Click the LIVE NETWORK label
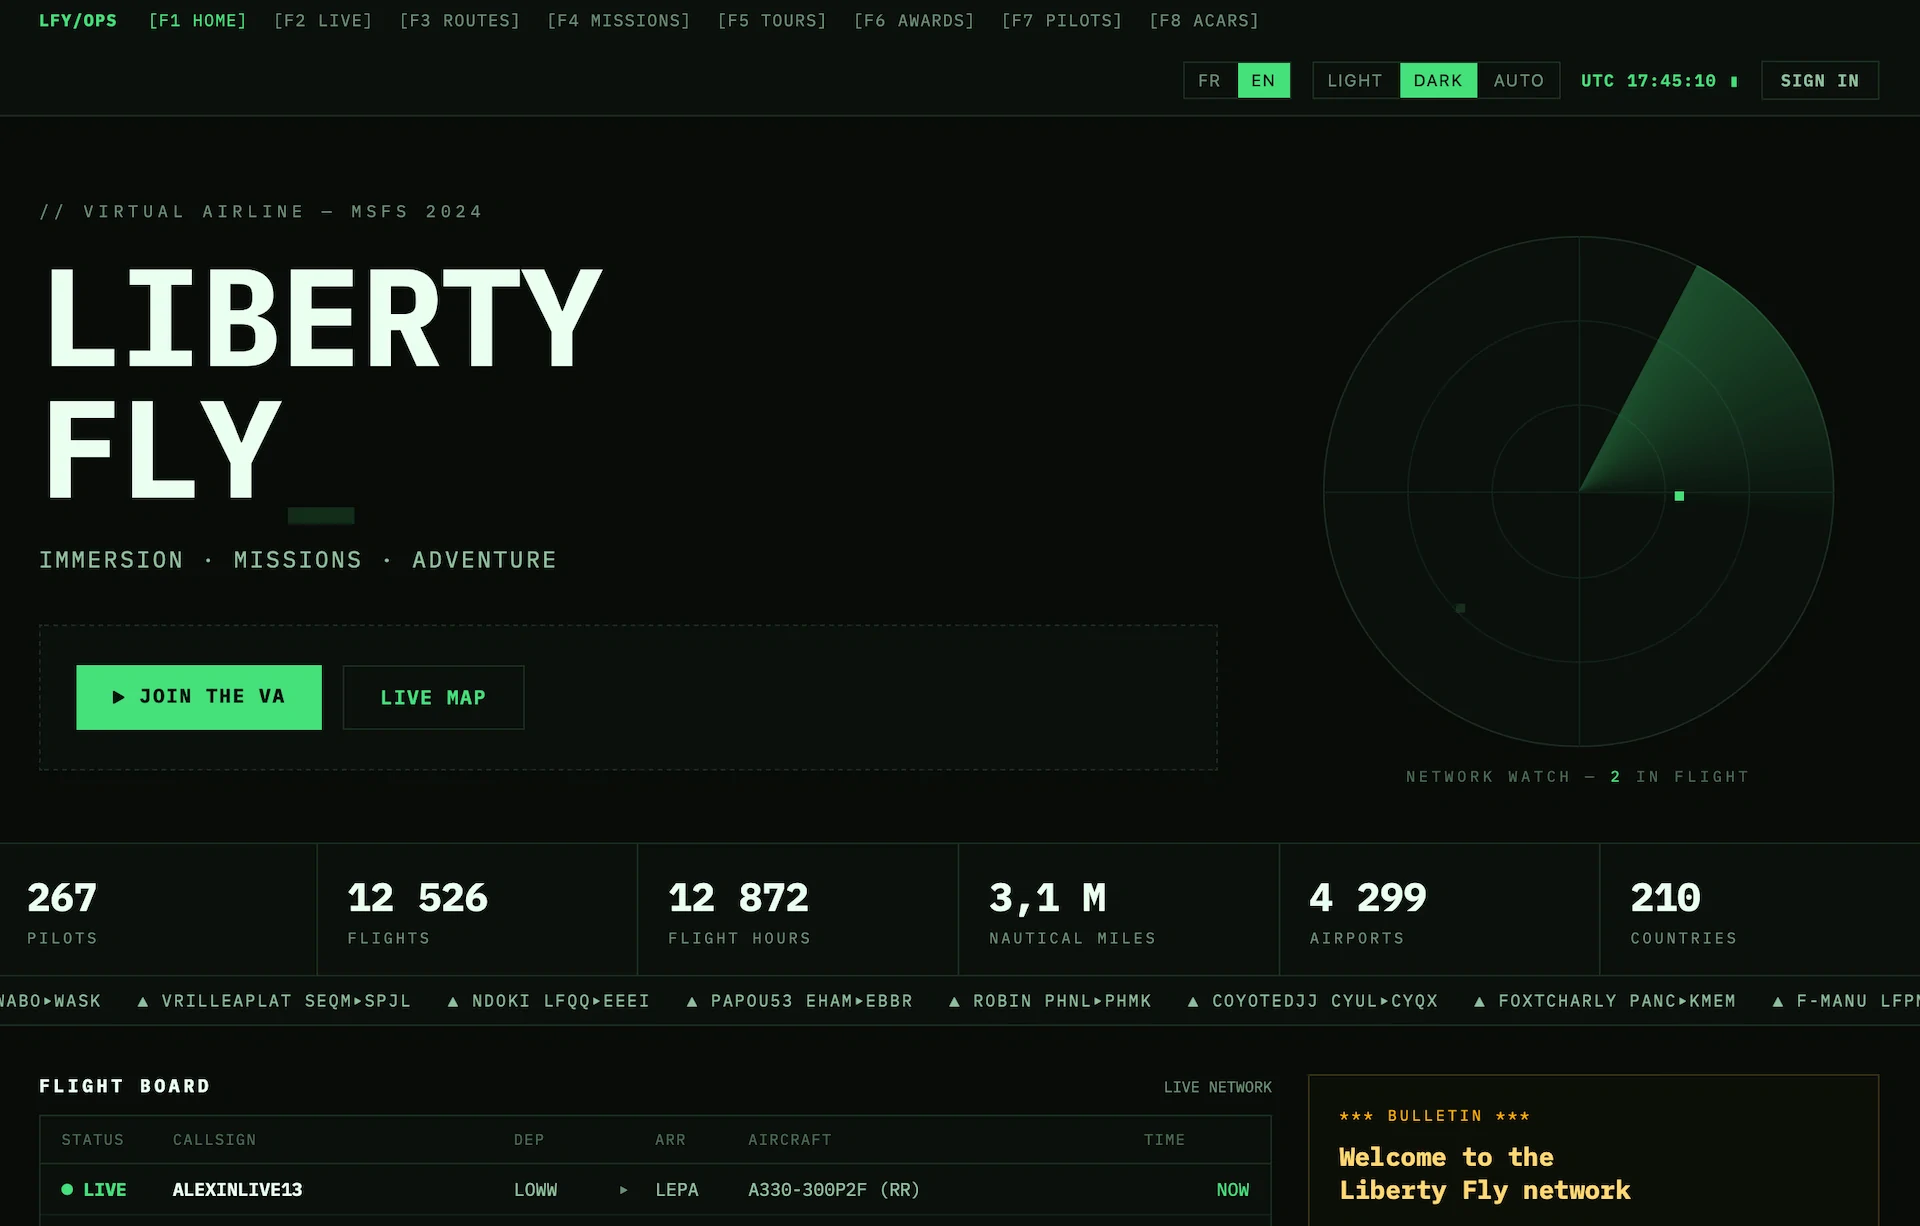This screenshot has height=1226, width=1920. [1218, 1087]
